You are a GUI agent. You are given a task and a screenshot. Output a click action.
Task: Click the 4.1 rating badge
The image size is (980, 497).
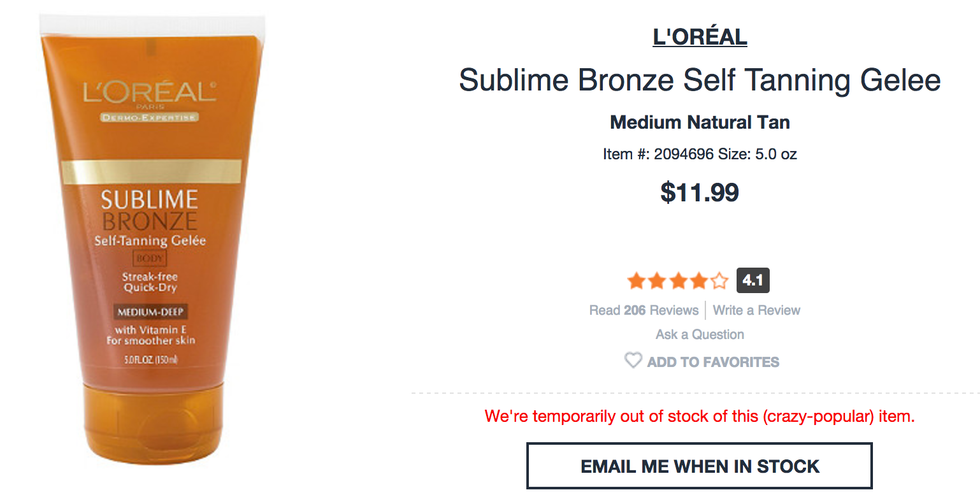(x=753, y=281)
